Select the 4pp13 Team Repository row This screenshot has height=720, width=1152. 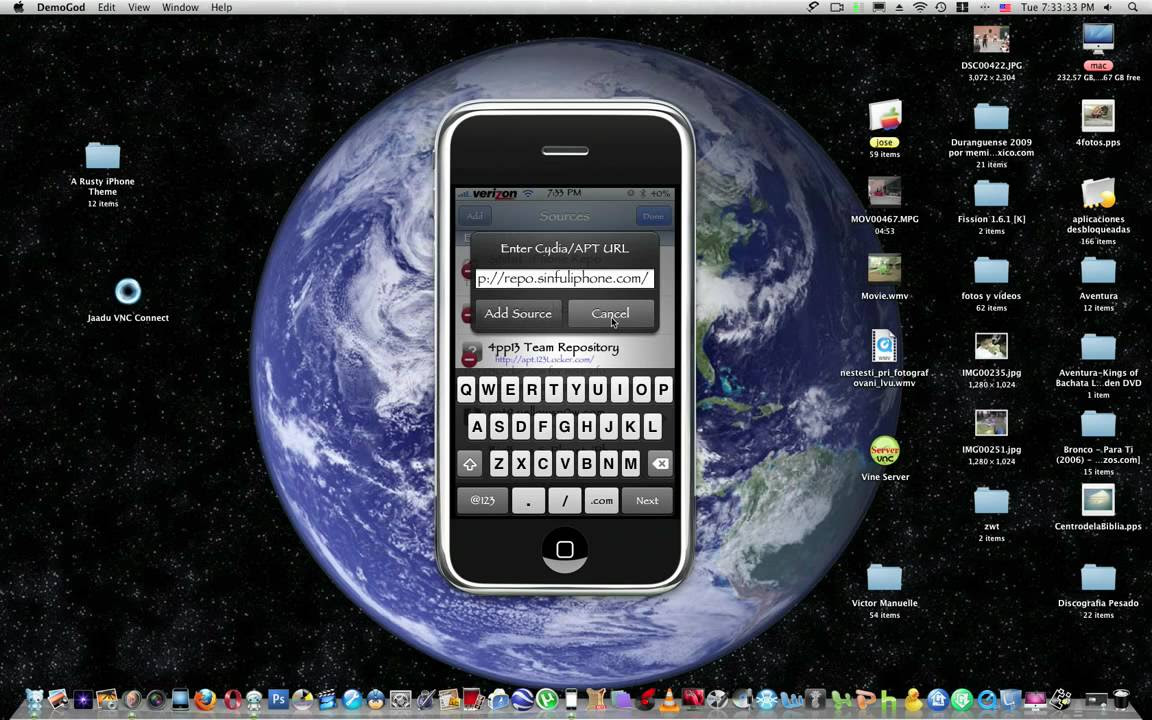(564, 353)
